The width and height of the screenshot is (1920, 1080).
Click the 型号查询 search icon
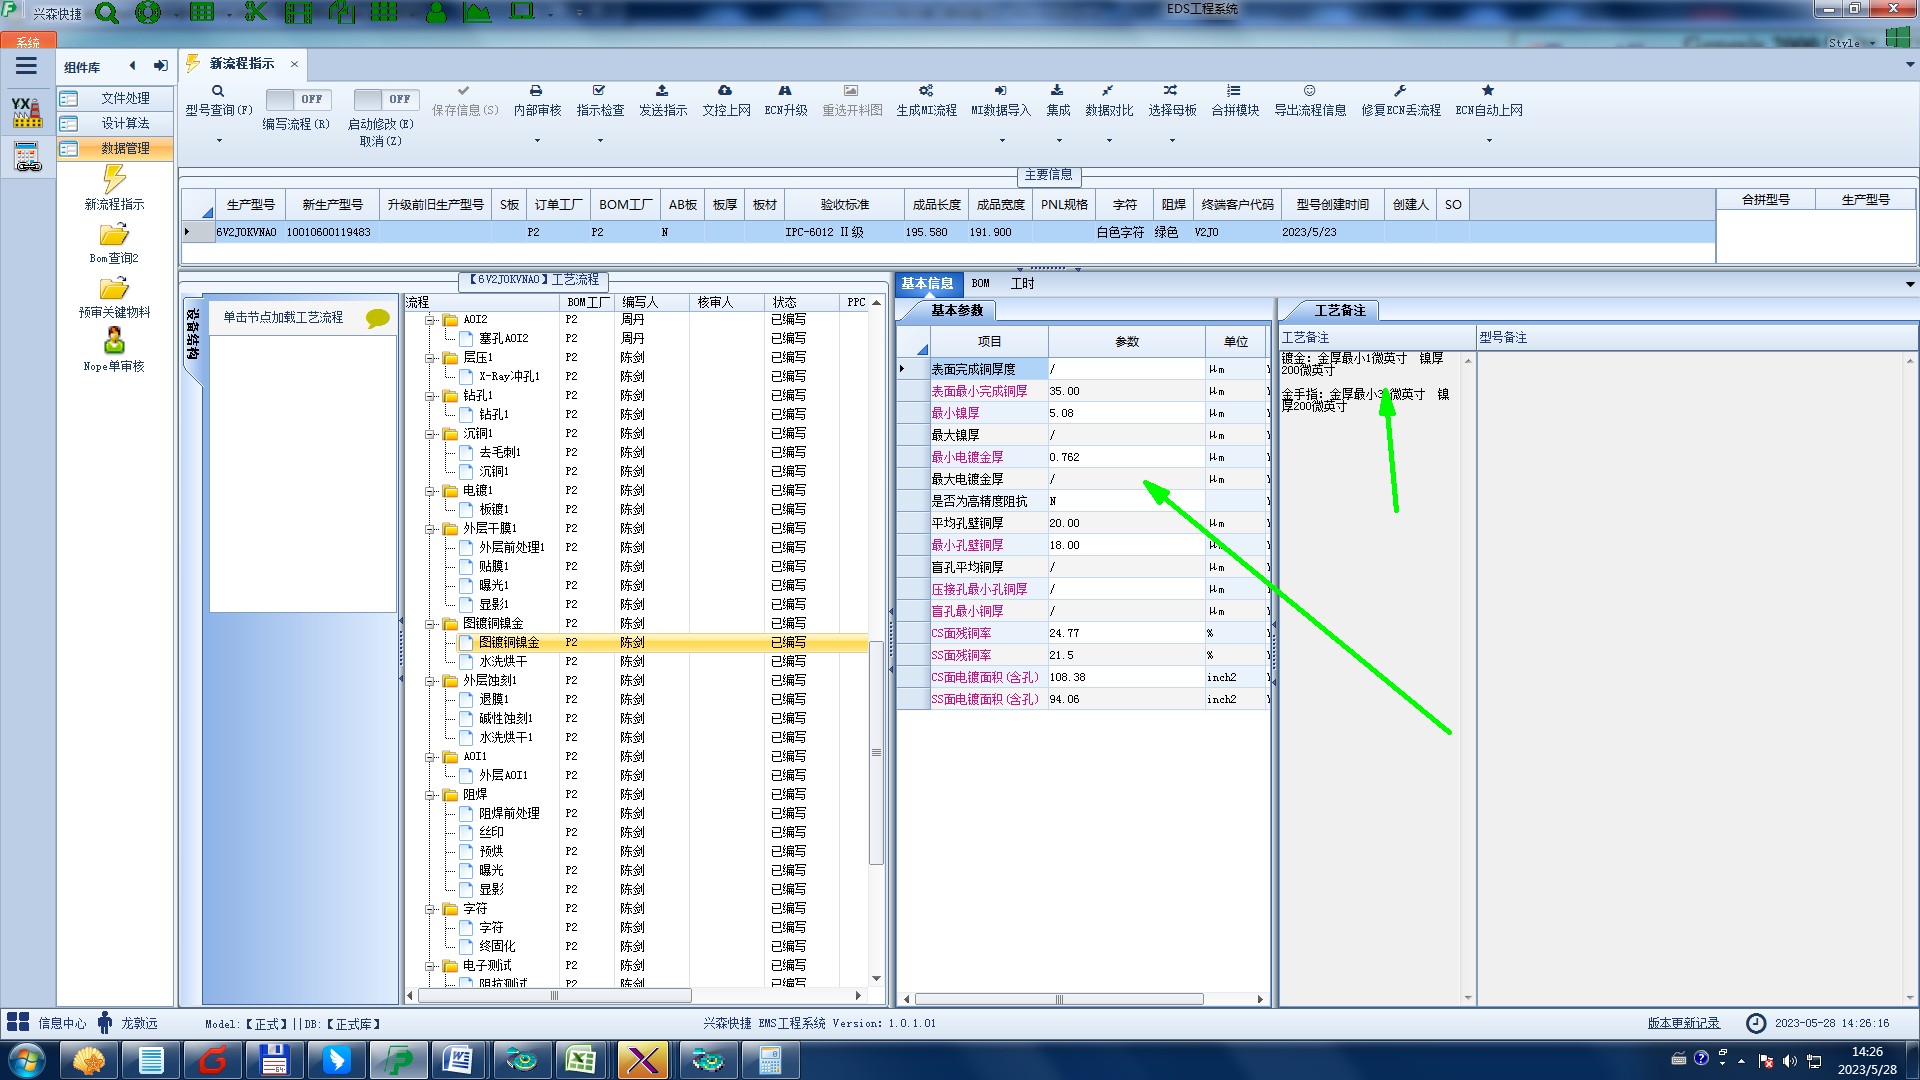[x=218, y=91]
